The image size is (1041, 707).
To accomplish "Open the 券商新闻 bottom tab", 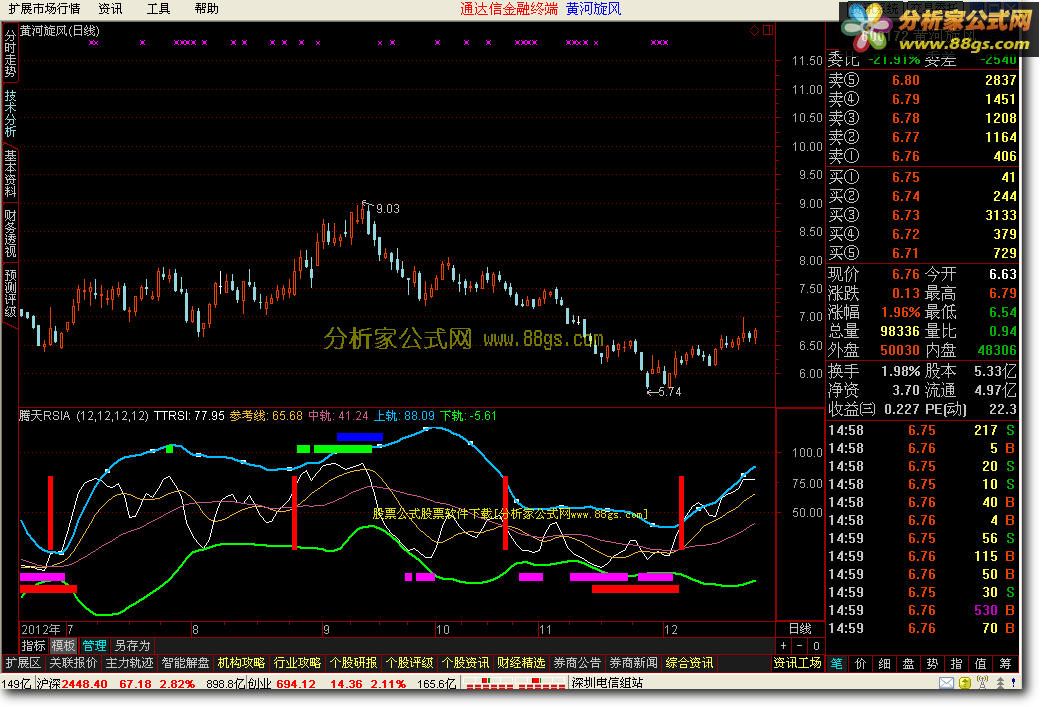I will pos(633,663).
